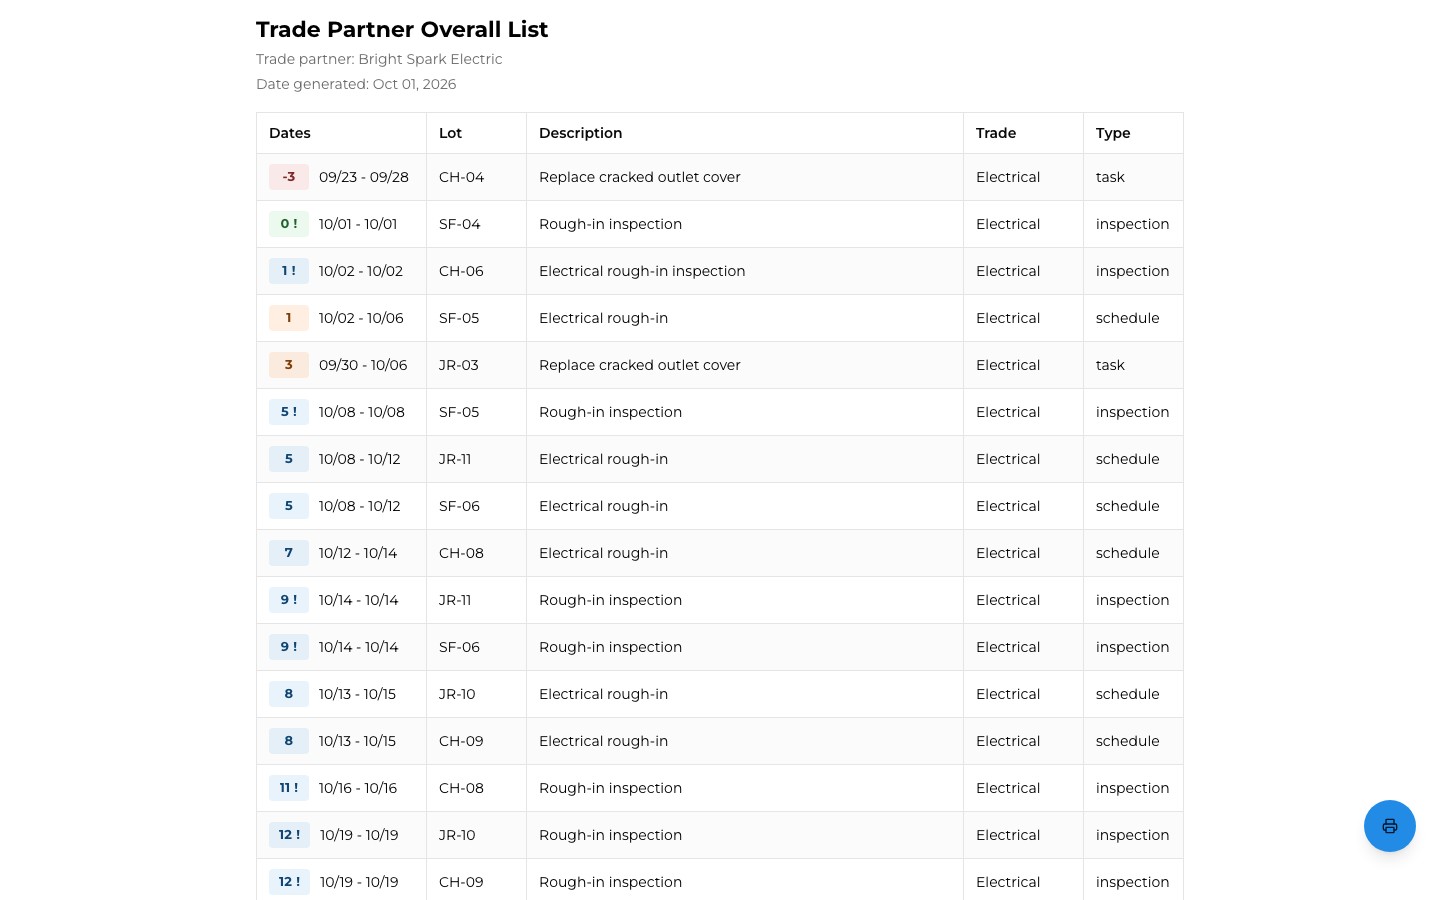Image resolution: width=1440 pixels, height=900 pixels.
Task: Click the "Trade Partner Overall List" heading
Action: [x=402, y=30]
